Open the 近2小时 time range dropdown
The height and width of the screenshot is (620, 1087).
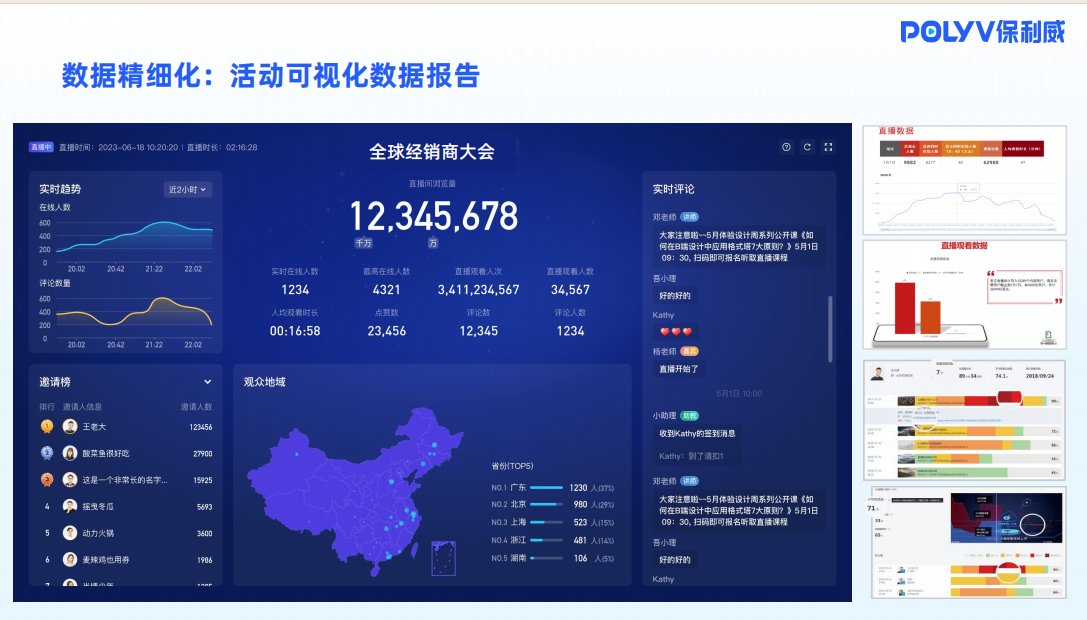187,189
